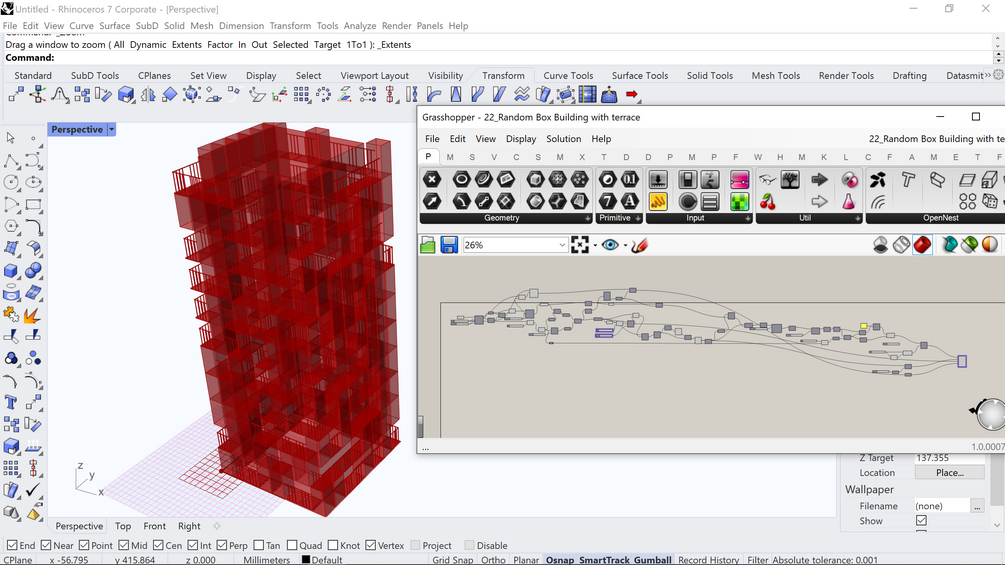Toggle the End osnap checkbox
The width and height of the screenshot is (1005, 565).
coord(12,545)
